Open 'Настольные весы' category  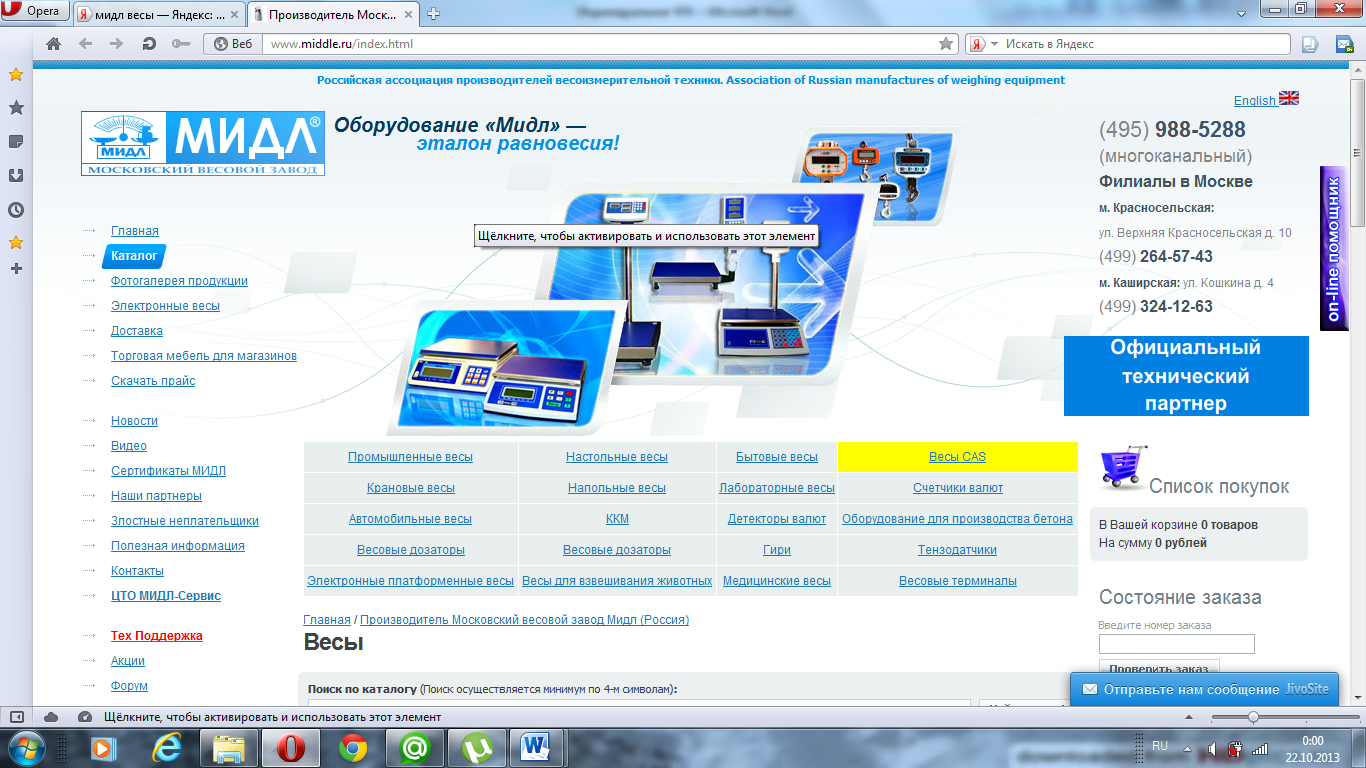[x=617, y=457]
